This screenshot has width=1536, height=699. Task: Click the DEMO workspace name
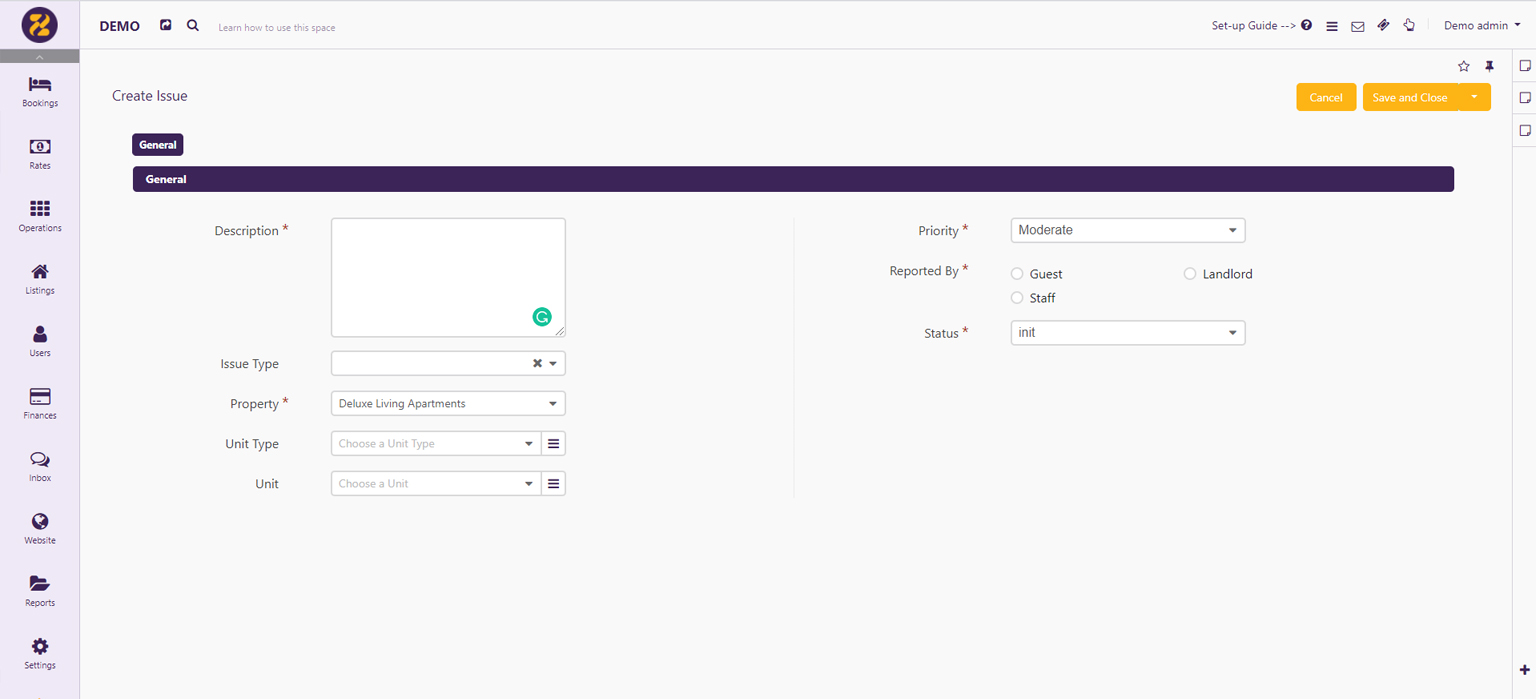[120, 26]
